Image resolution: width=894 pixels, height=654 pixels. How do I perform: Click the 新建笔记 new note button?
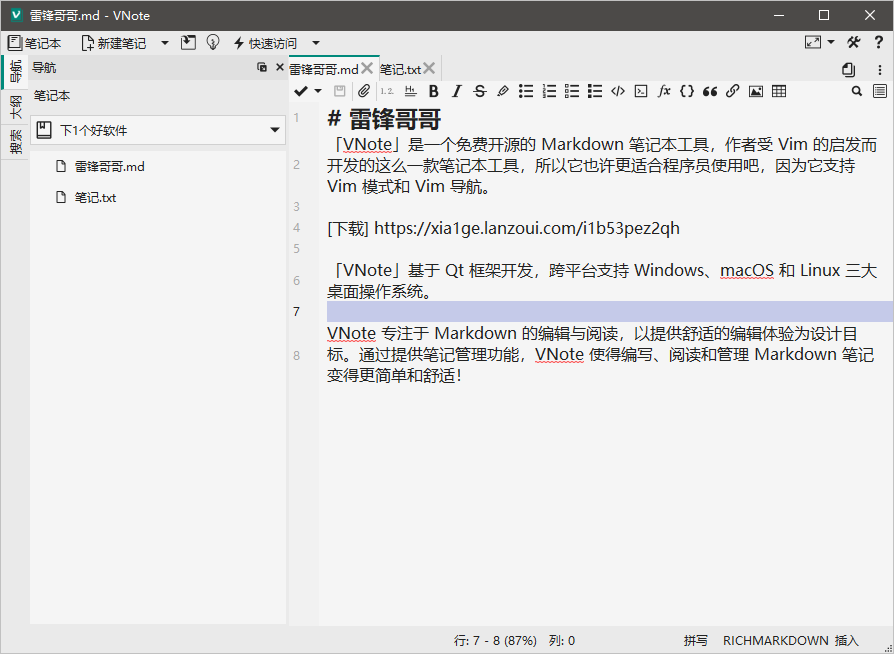pos(113,43)
